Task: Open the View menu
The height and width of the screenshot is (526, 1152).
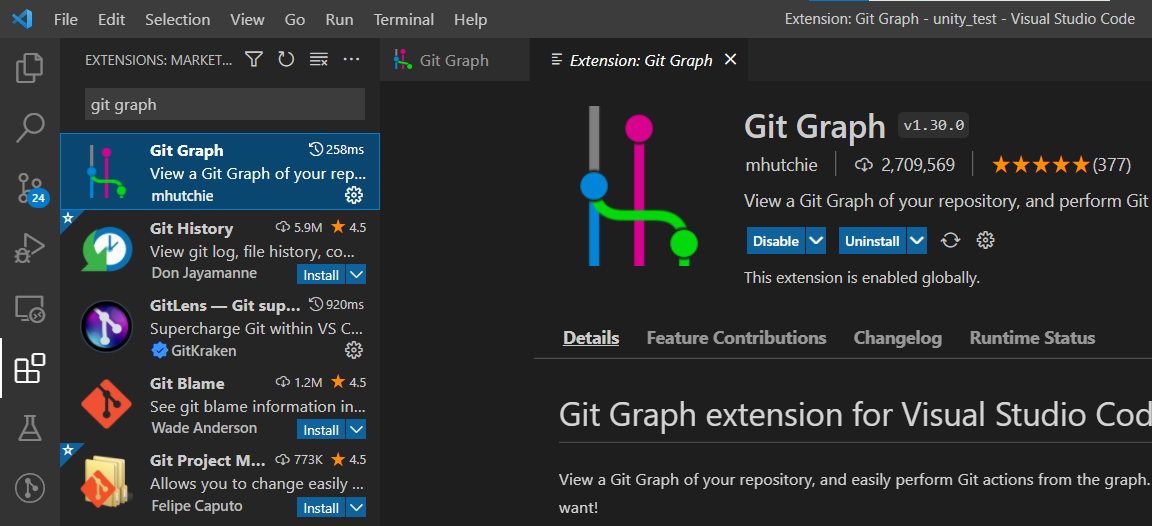Action: (247, 19)
